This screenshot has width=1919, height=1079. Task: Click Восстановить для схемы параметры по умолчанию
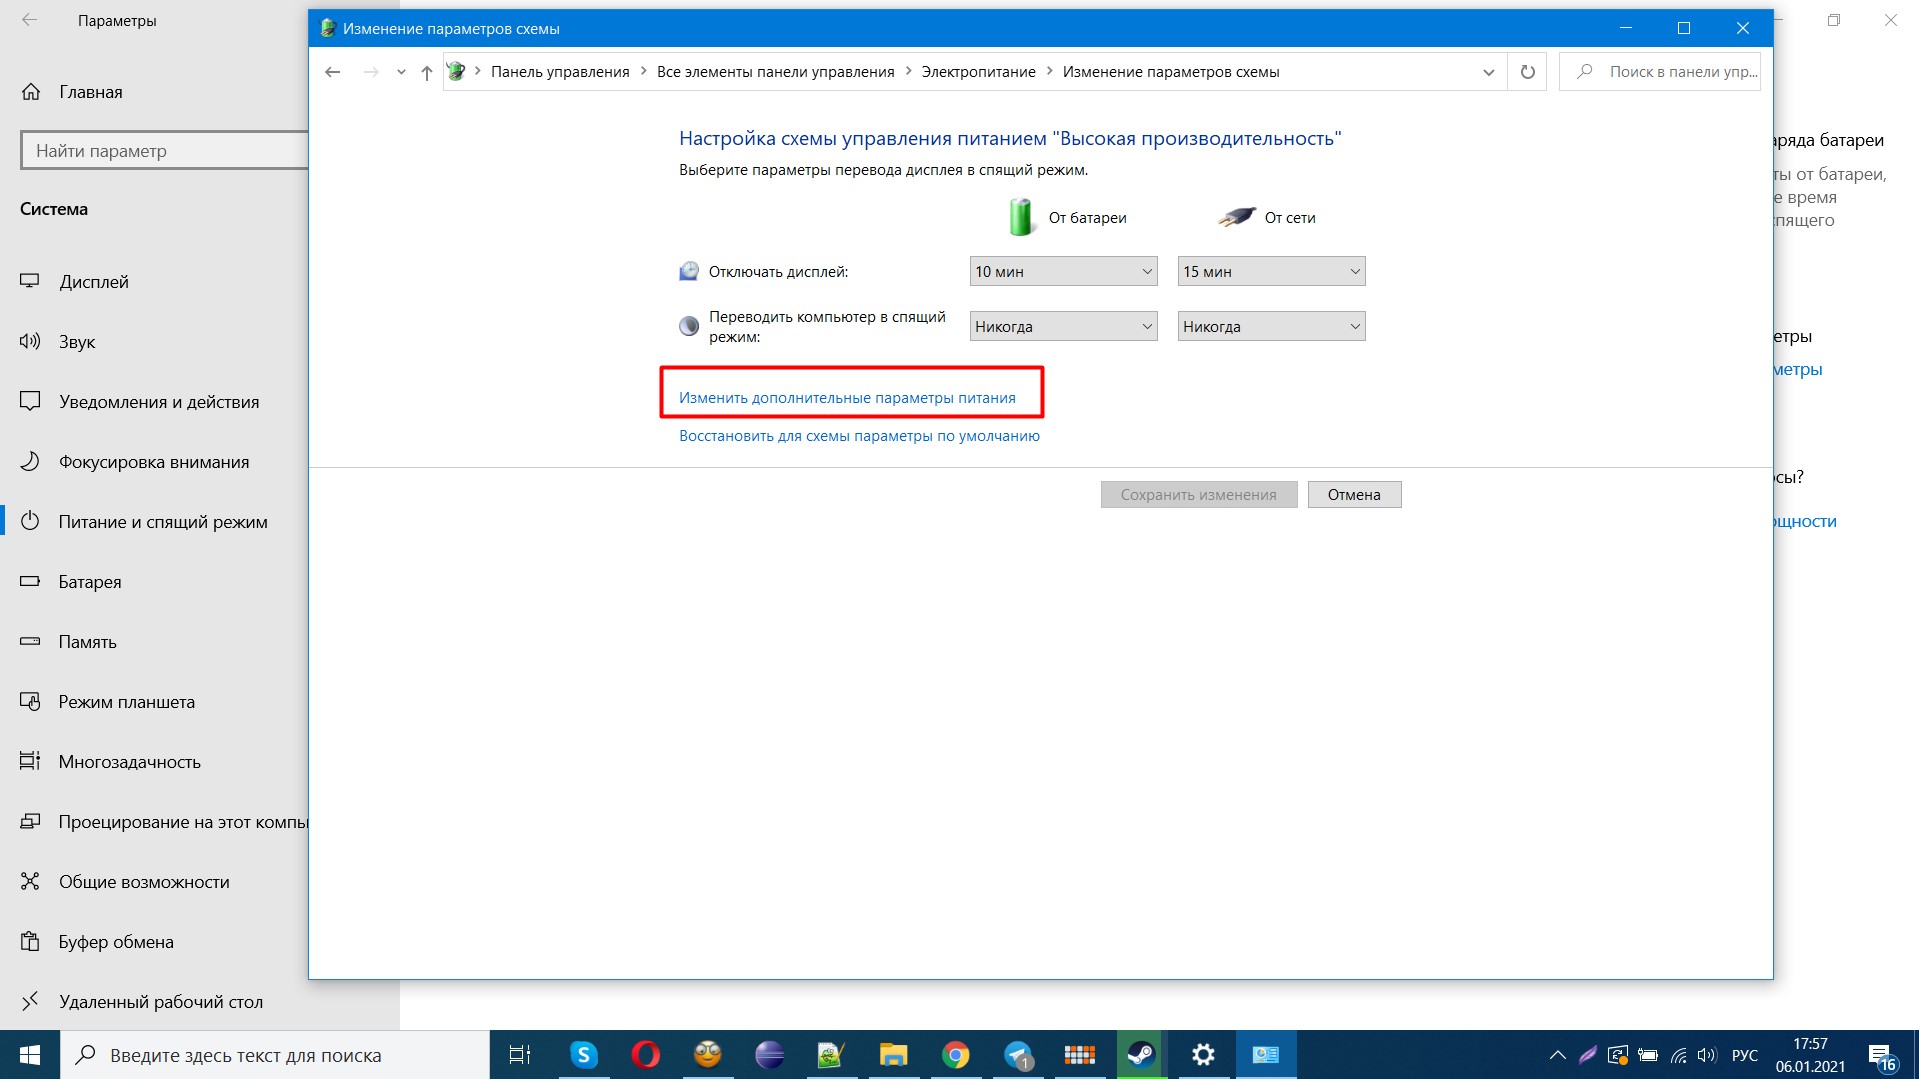[x=859, y=436]
